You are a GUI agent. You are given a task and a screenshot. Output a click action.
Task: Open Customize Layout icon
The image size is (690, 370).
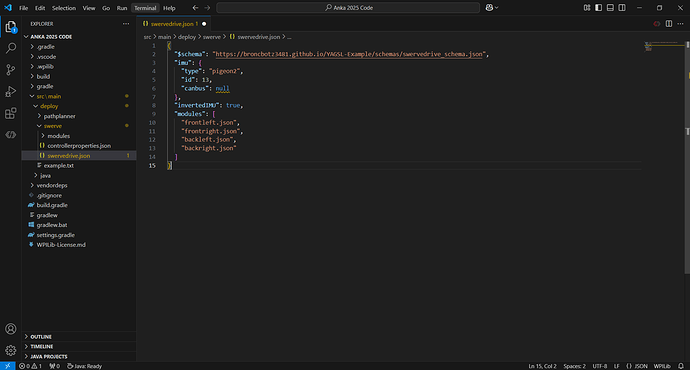pos(587,8)
